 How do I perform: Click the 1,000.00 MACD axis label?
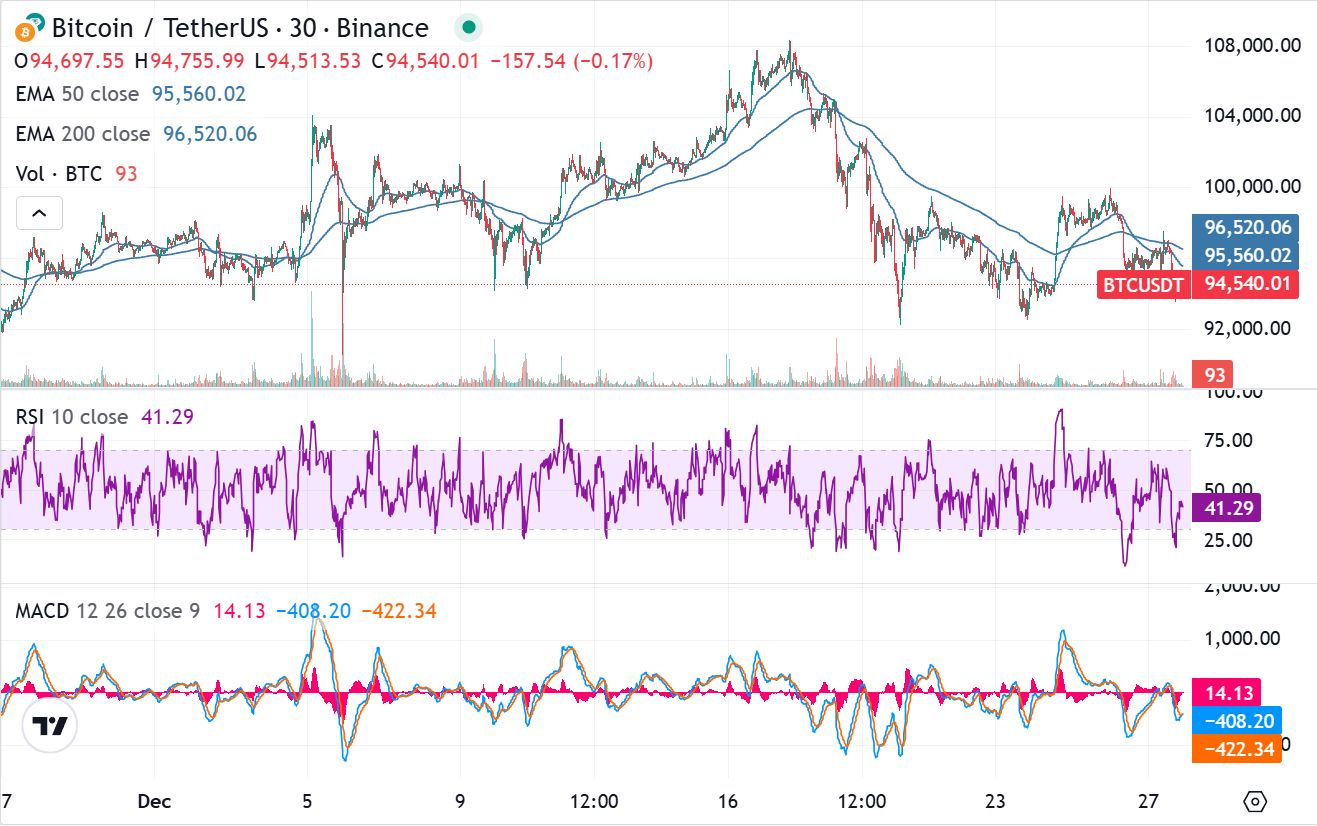(1241, 639)
